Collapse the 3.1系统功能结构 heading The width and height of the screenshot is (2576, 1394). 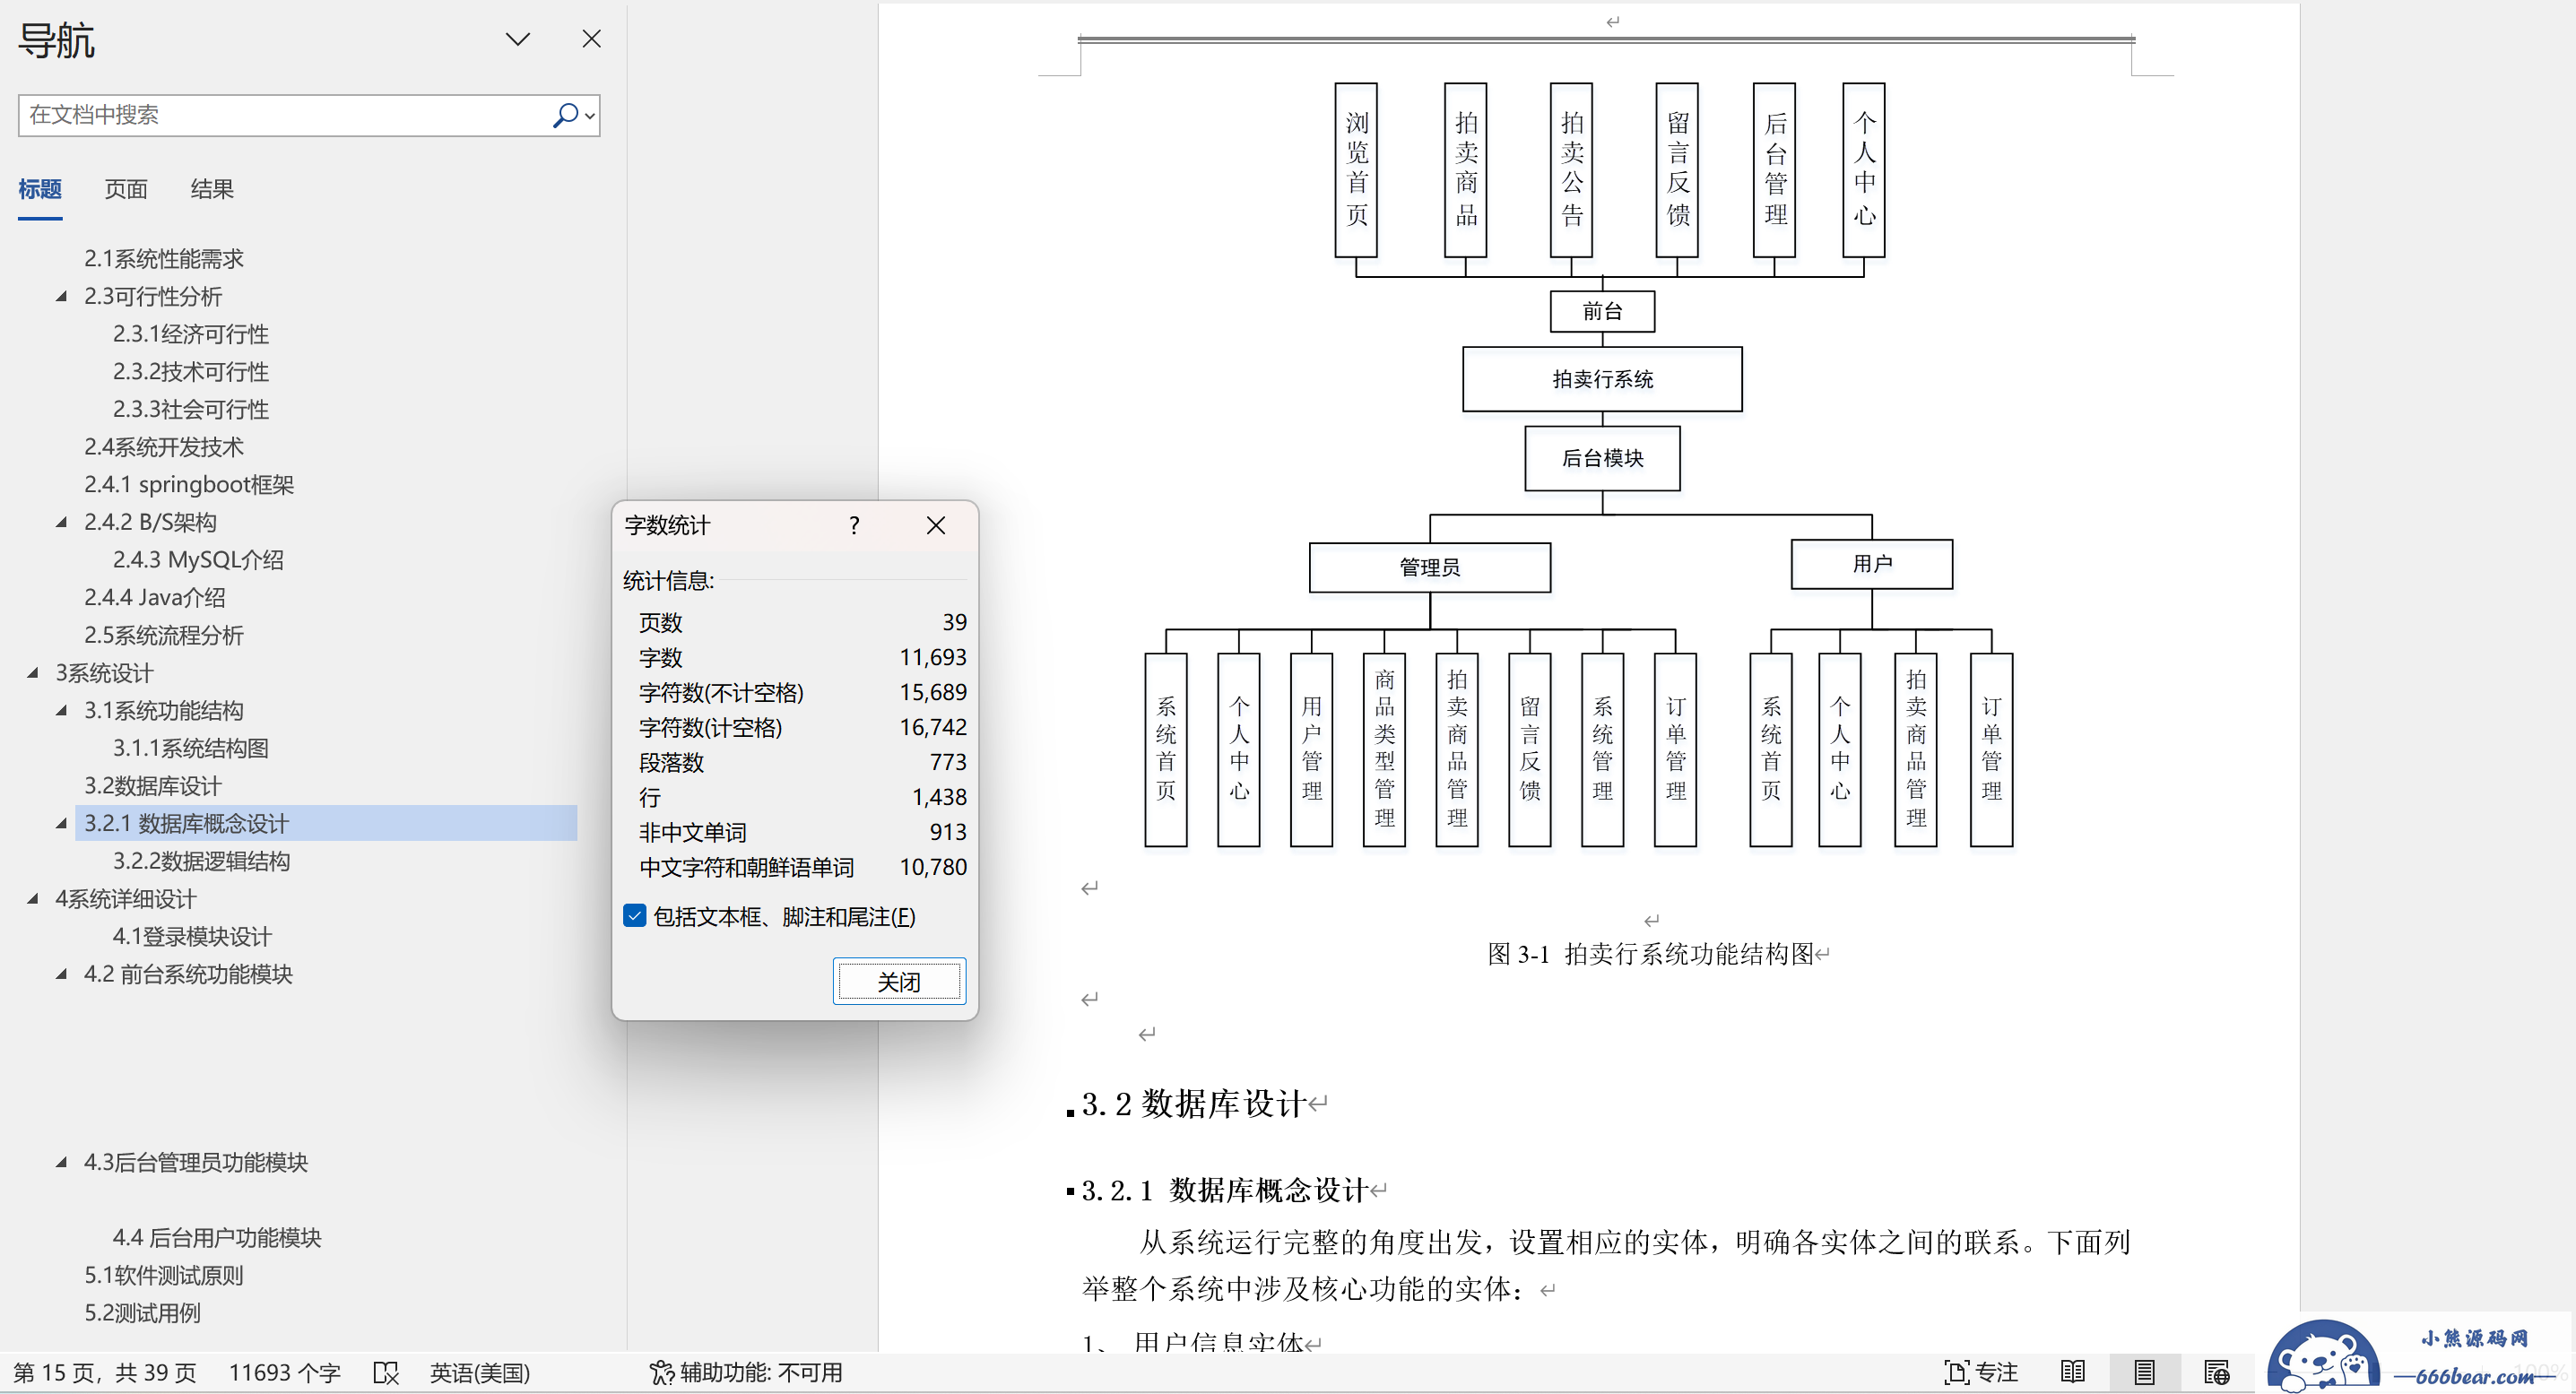point(62,711)
